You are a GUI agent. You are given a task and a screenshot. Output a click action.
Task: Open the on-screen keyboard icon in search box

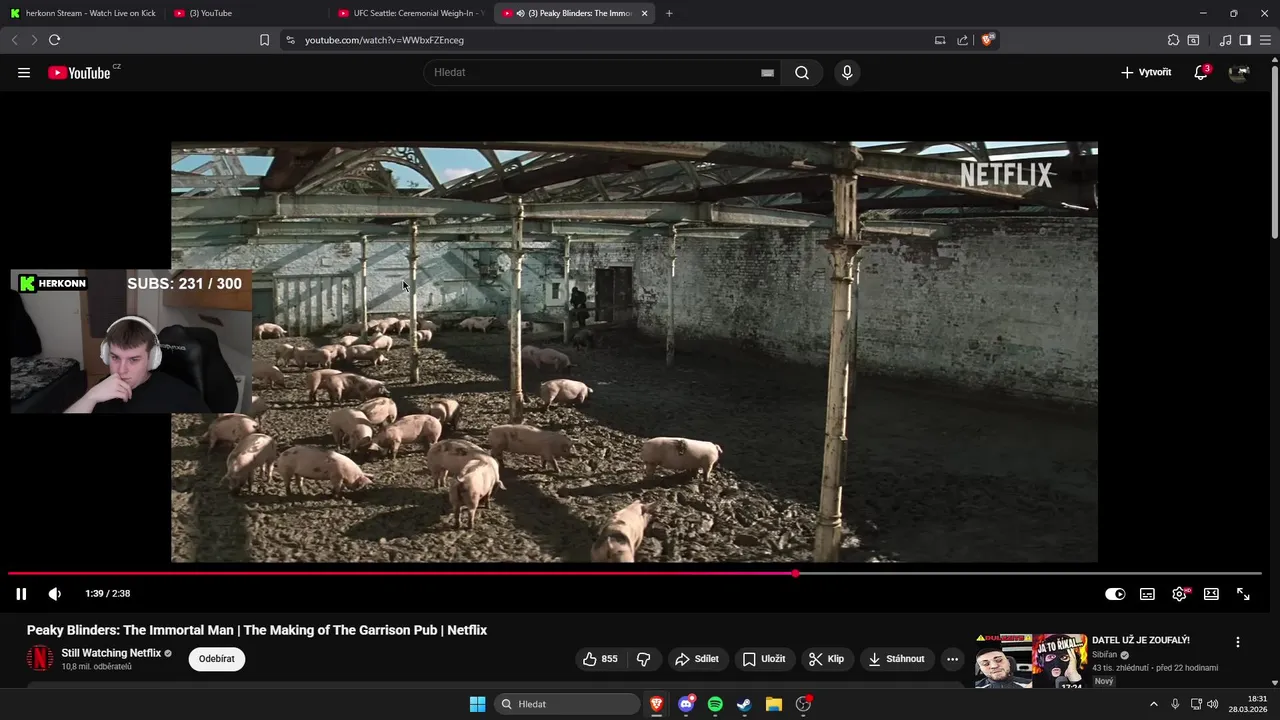pyautogui.click(x=767, y=73)
